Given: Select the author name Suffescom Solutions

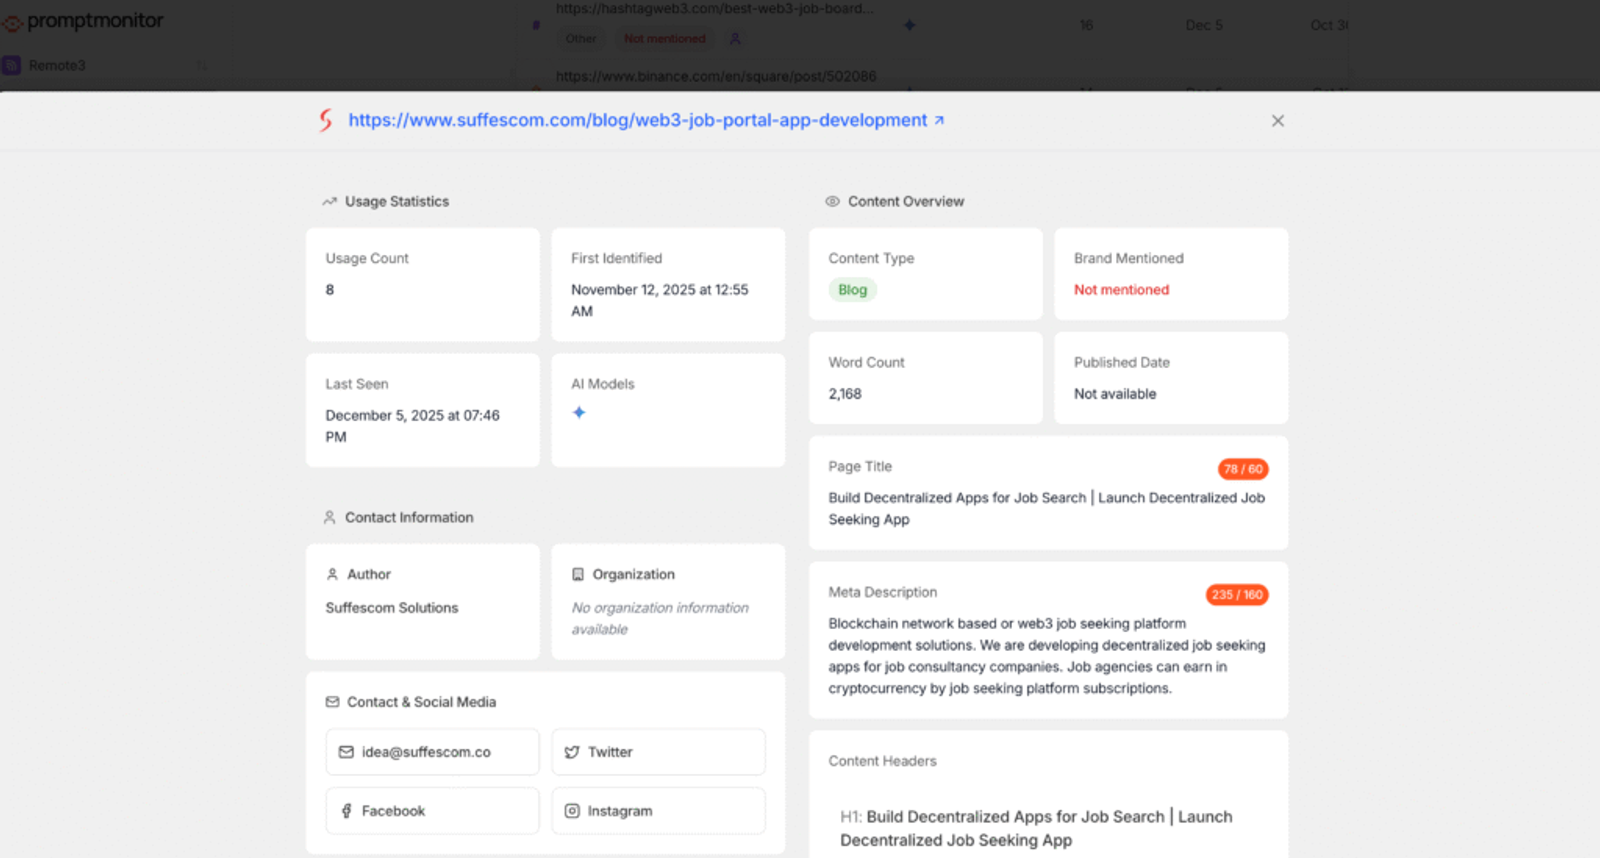Looking at the screenshot, I should [x=392, y=608].
